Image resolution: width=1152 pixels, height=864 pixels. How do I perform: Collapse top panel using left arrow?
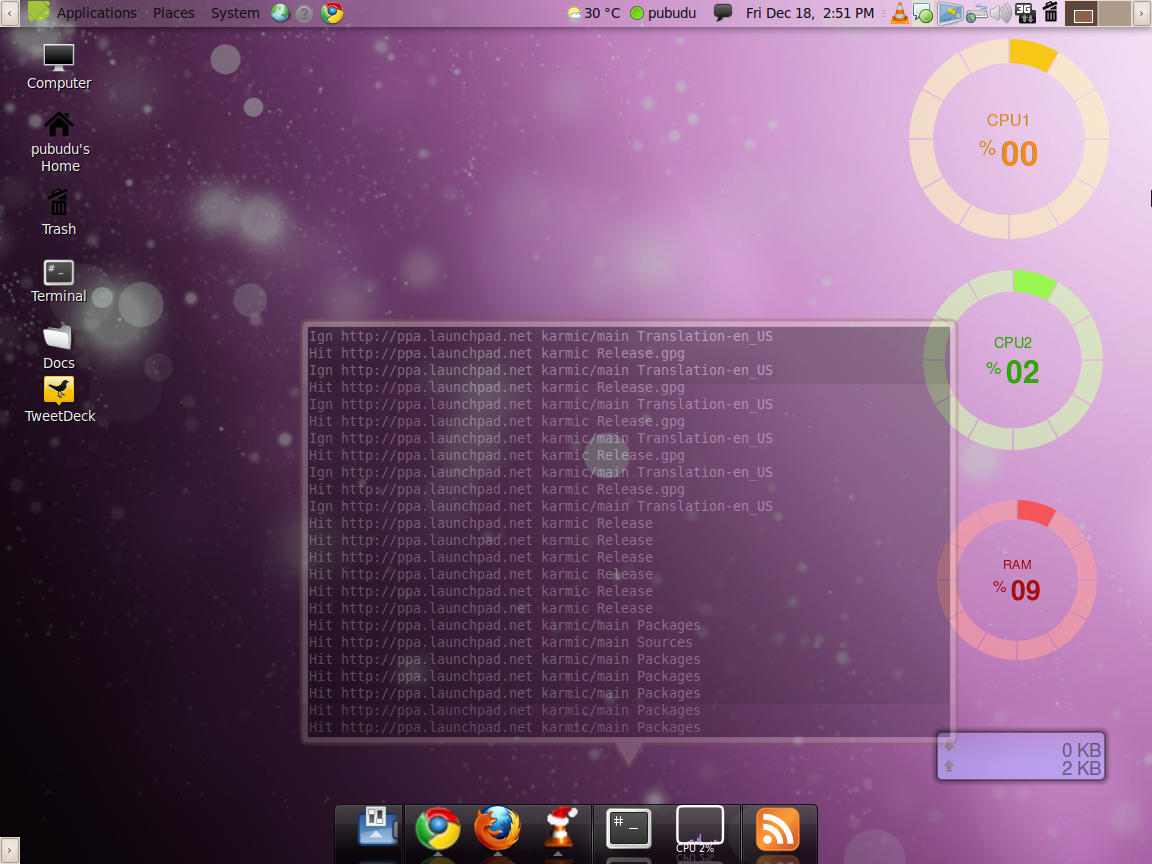click(9, 13)
